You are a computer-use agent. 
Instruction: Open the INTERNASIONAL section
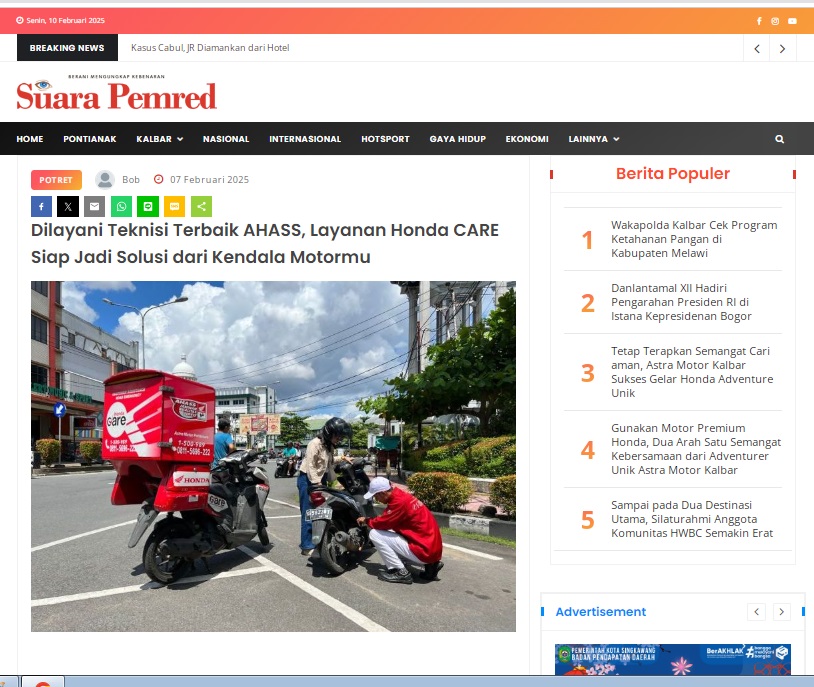coord(305,139)
